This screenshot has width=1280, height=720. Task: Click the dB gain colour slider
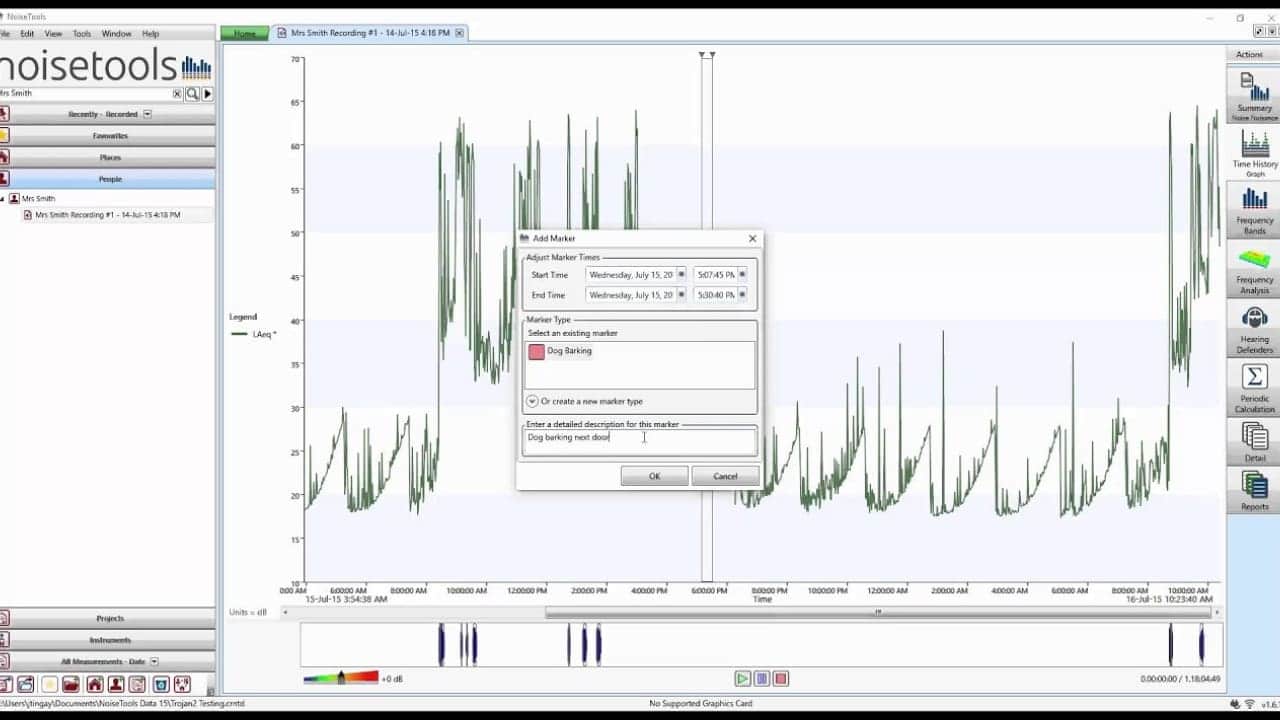tap(341, 678)
